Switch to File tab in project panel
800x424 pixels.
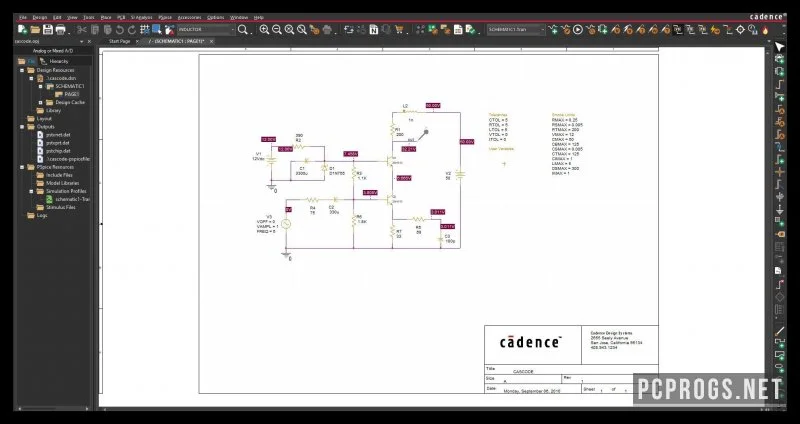(x=28, y=61)
